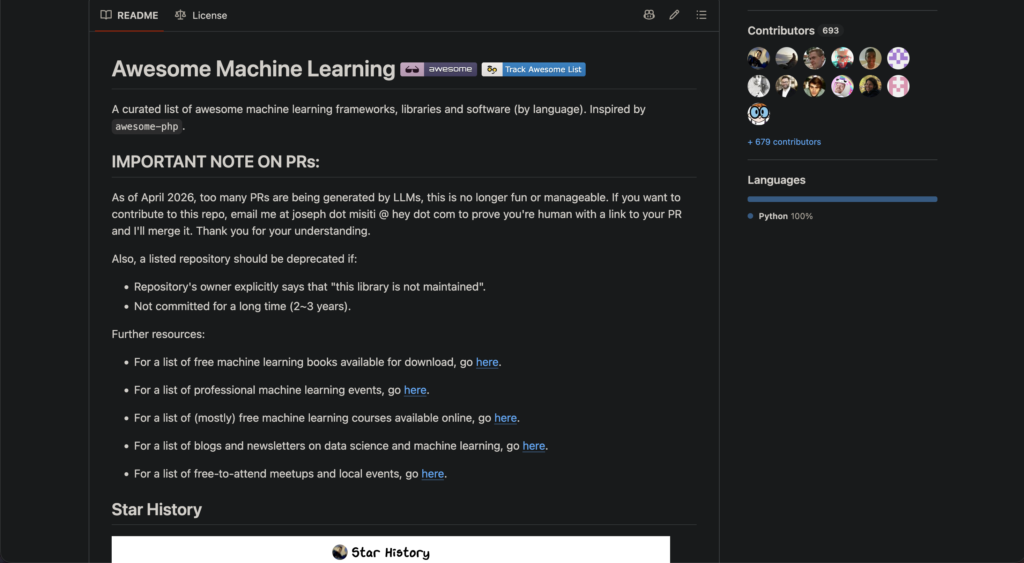The height and width of the screenshot is (563, 1024).
Task: Click the 'Languages' sidebar heading
Action: coord(776,180)
